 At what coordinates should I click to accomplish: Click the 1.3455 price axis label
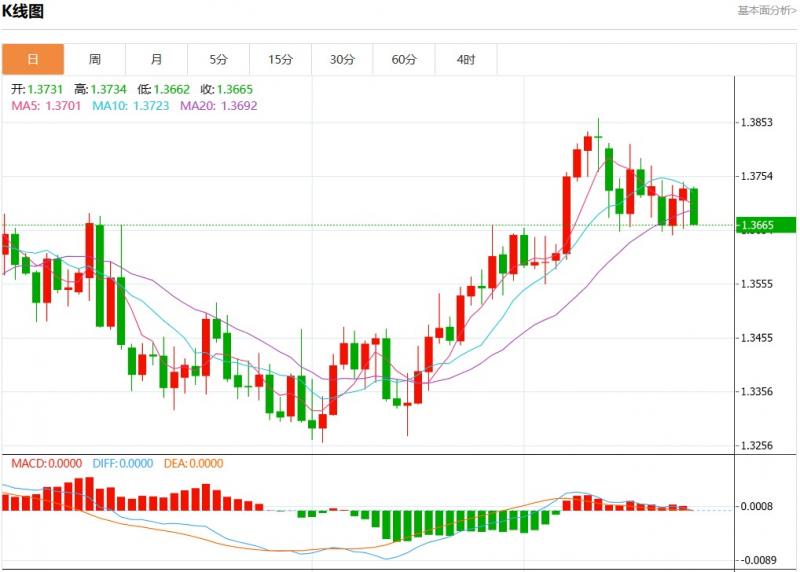pos(757,338)
